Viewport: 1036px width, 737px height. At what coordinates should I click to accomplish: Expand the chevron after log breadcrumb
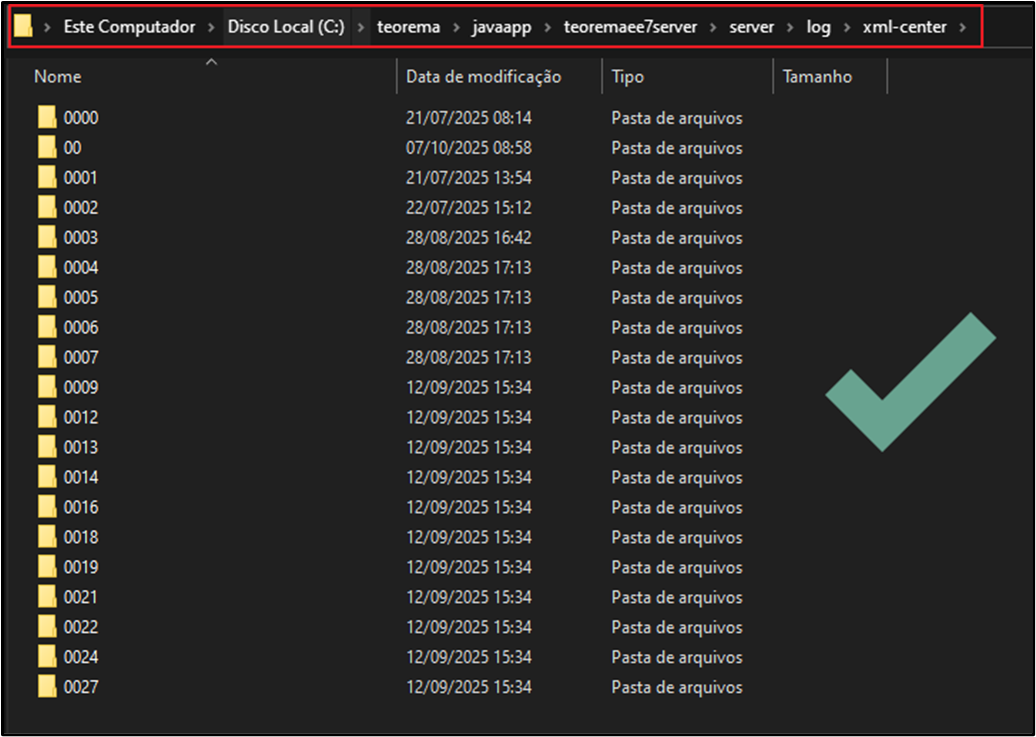(x=846, y=27)
